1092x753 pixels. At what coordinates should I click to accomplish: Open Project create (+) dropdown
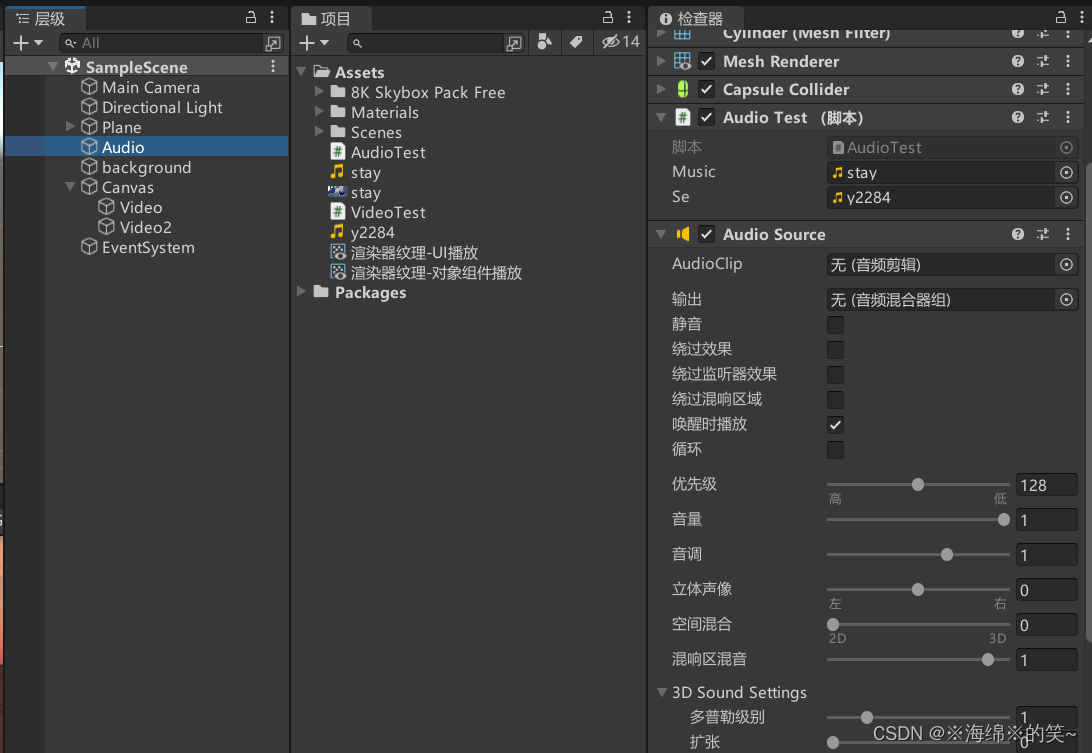(313, 43)
